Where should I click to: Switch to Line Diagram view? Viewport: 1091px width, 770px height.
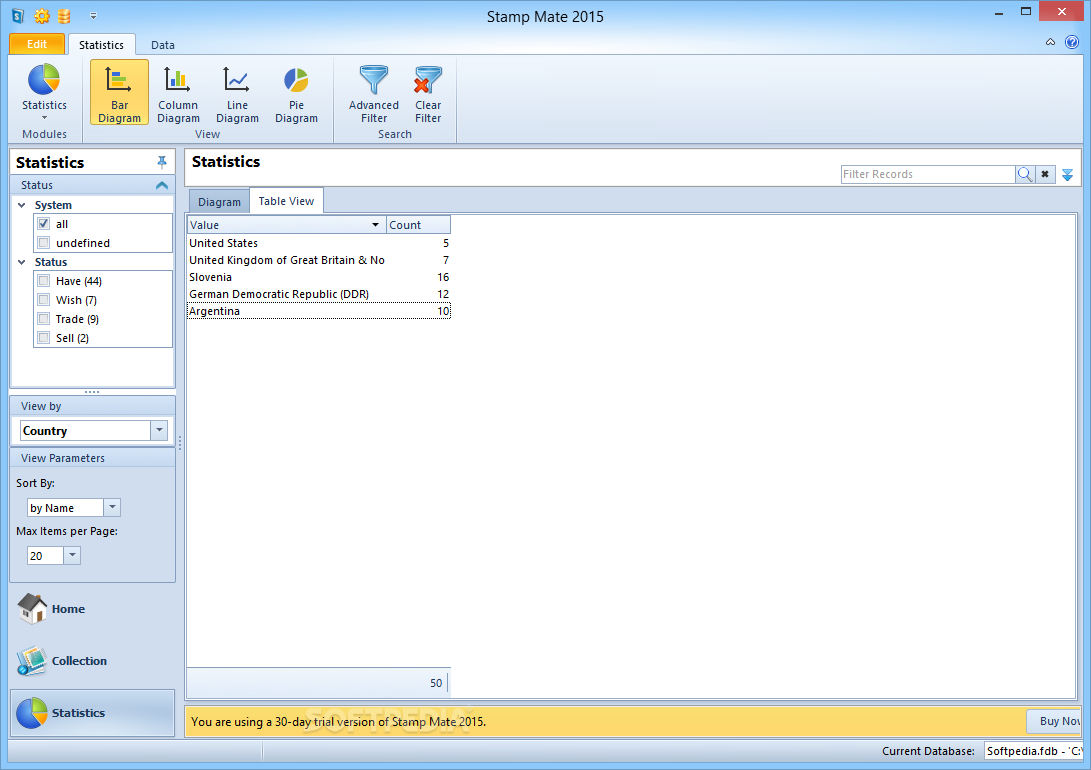click(x=237, y=92)
